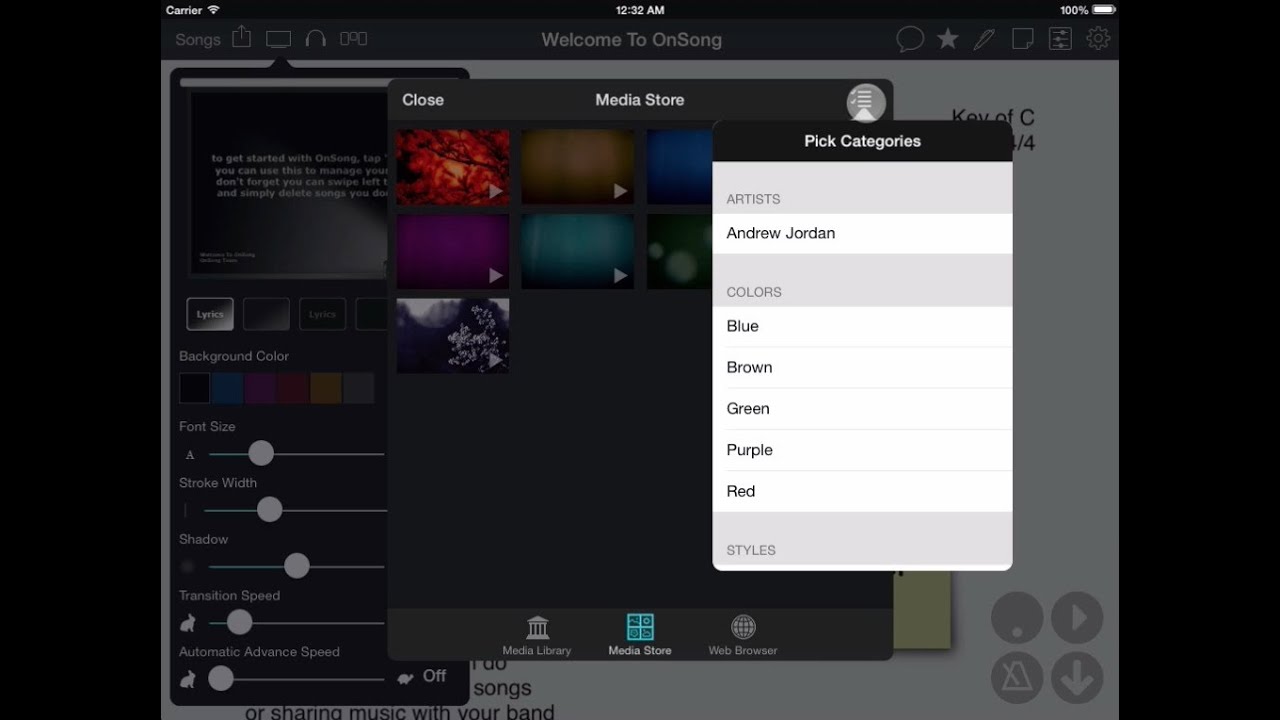Viewport: 1280px width, 720px height.
Task: Click the Stroke Width slider handle
Action: click(269, 510)
